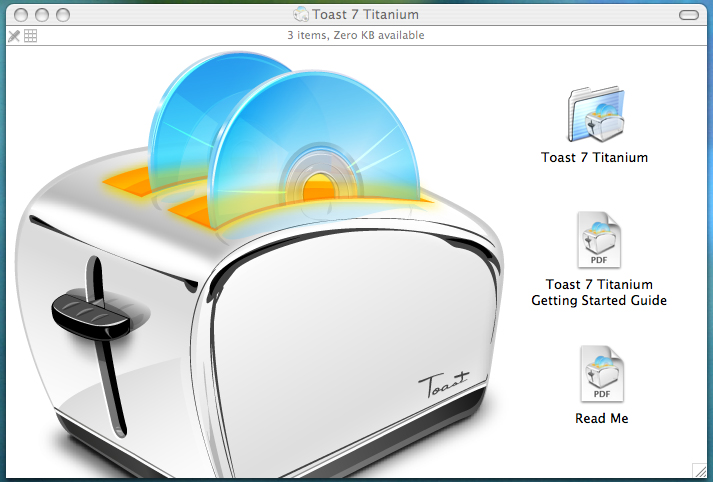Select the Getting Started Guide PDF icon
The width and height of the screenshot is (713, 482).
click(x=599, y=240)
